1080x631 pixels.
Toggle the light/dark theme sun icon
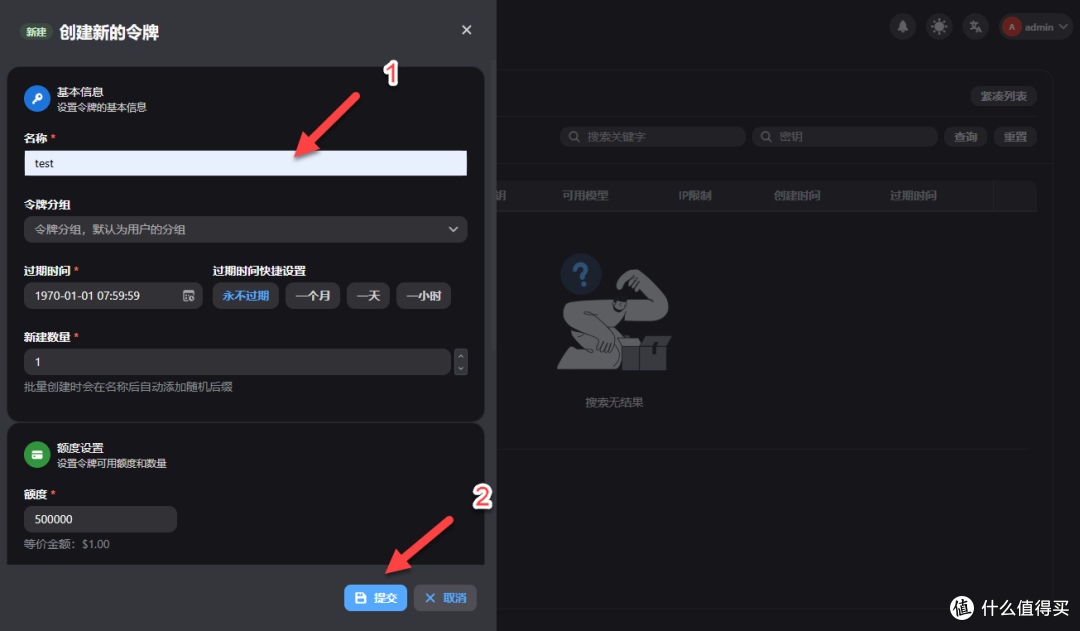click(939, 27)
